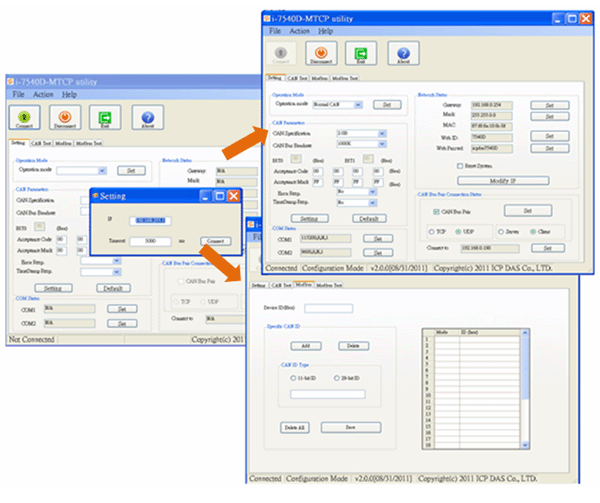Enable Reset System checkbox
600x503 pixels.
pyautogui.click(x=460, y=166)
